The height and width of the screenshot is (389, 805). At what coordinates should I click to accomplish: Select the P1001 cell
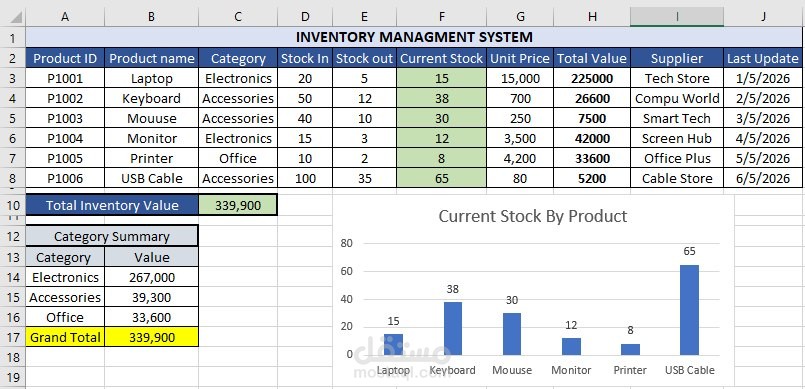coord(65,79)
